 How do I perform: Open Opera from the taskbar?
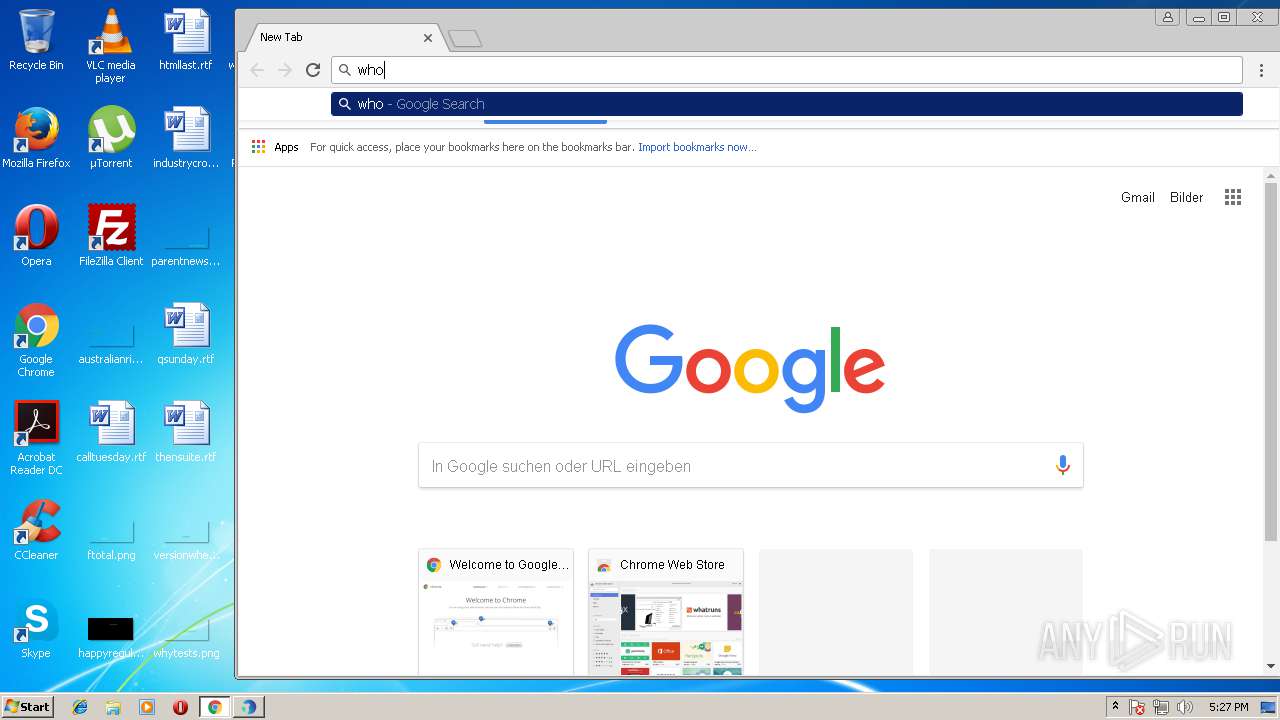[180, 707]
